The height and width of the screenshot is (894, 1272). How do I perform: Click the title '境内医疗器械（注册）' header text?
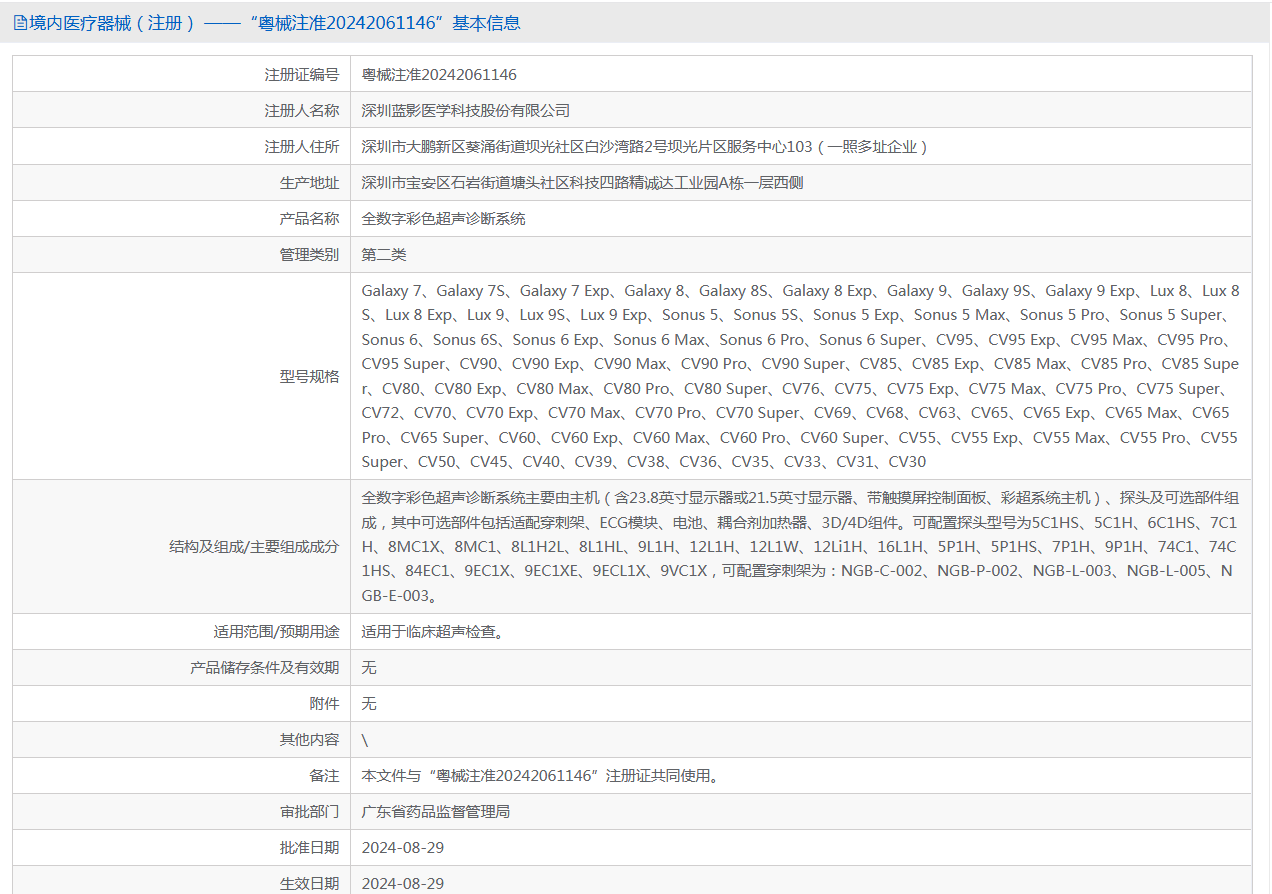coord(113,22)
